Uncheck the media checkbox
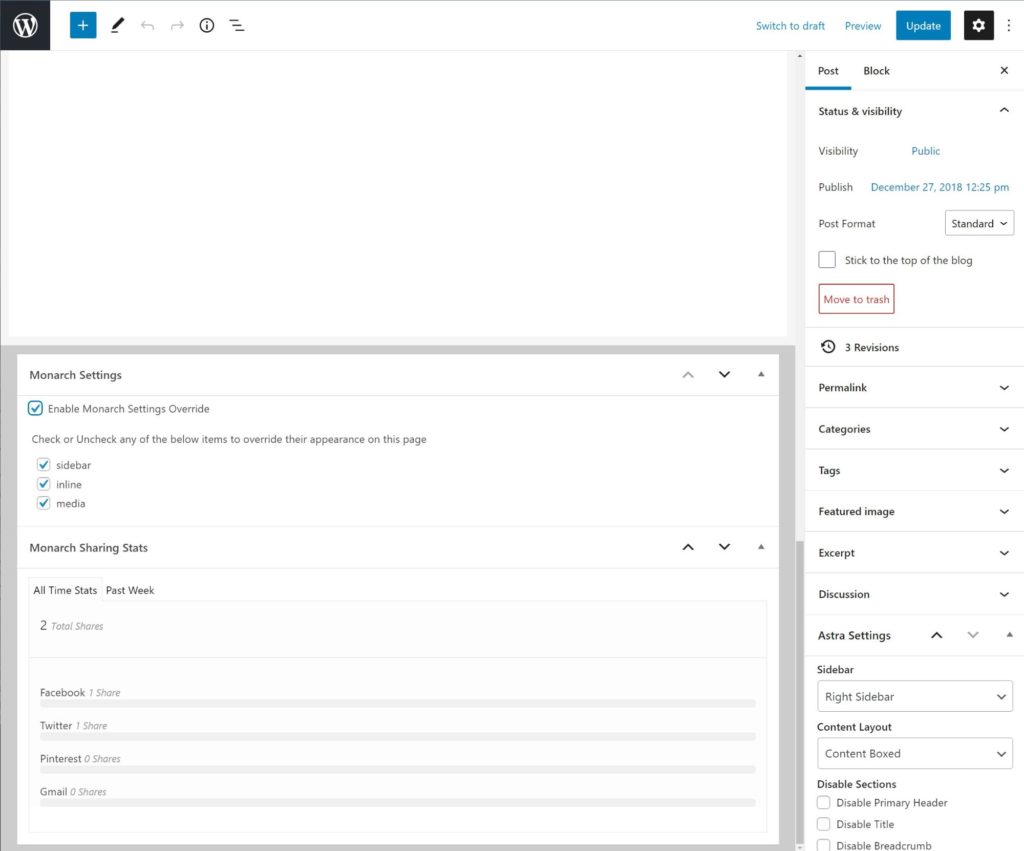Image resolution: width=1024 pixels, height=851 pixels. [x=43, y=503]
